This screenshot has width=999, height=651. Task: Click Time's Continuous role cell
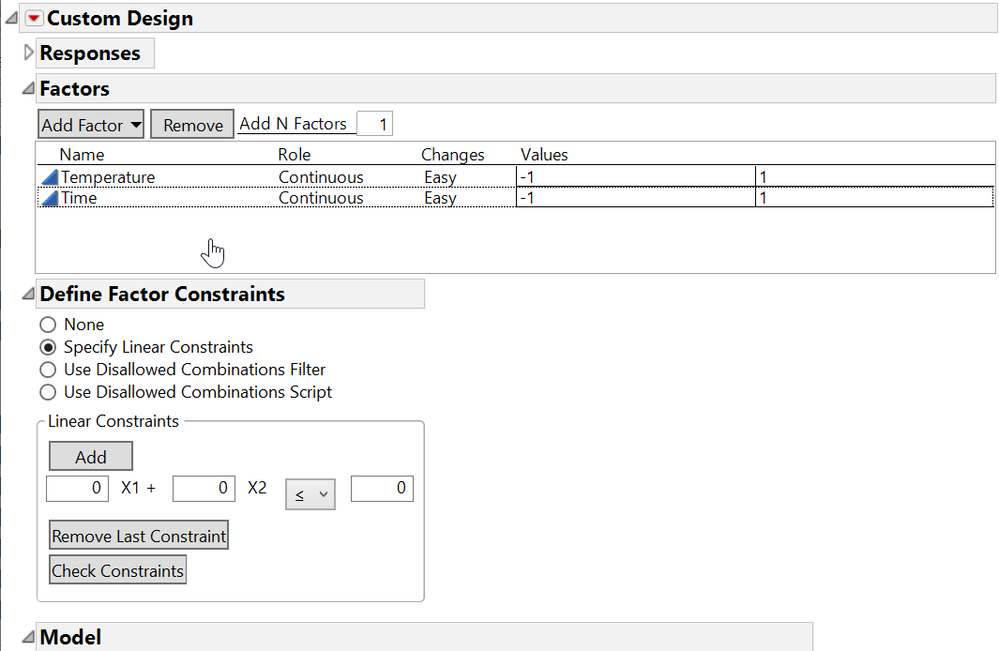click(x=321, y=198)
